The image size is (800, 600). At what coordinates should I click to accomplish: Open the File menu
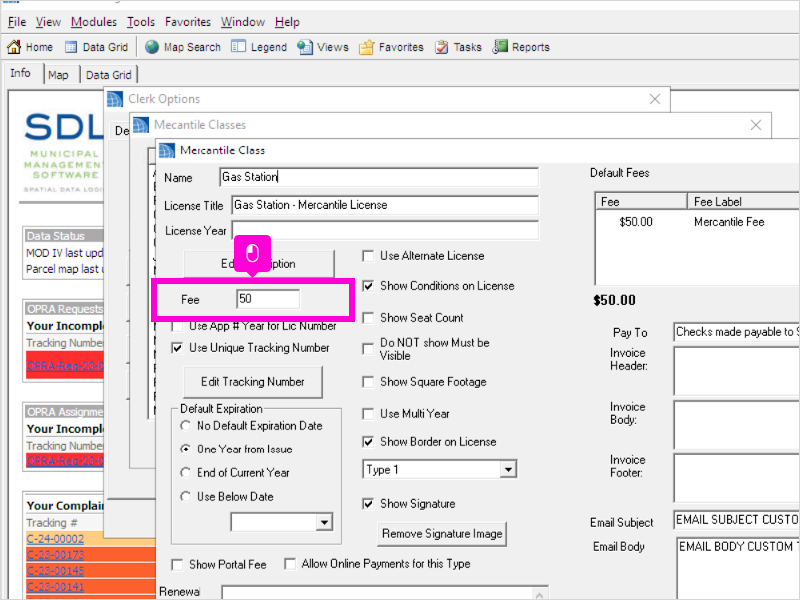(x=17, y=22)
